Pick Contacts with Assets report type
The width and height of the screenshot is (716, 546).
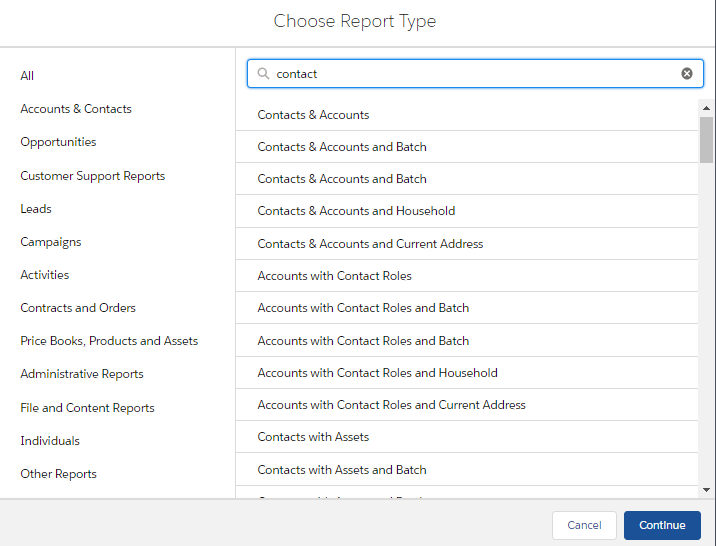pos(467,437)
